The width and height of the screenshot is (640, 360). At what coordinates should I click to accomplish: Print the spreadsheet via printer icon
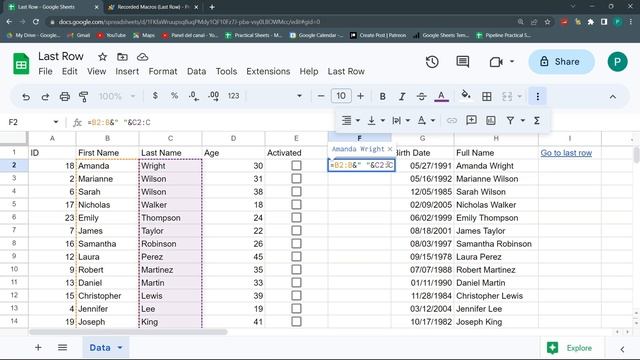pos(64,97)
